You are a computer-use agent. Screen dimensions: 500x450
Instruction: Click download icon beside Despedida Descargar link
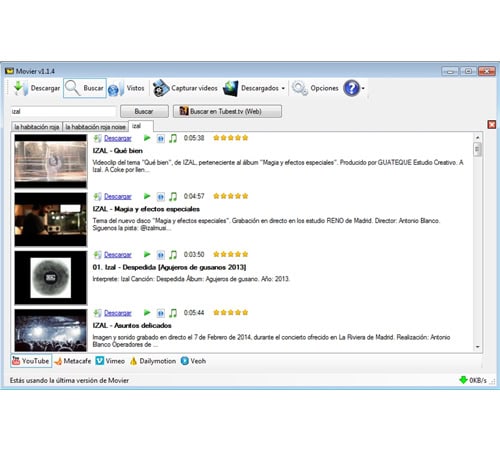(97, 255)
